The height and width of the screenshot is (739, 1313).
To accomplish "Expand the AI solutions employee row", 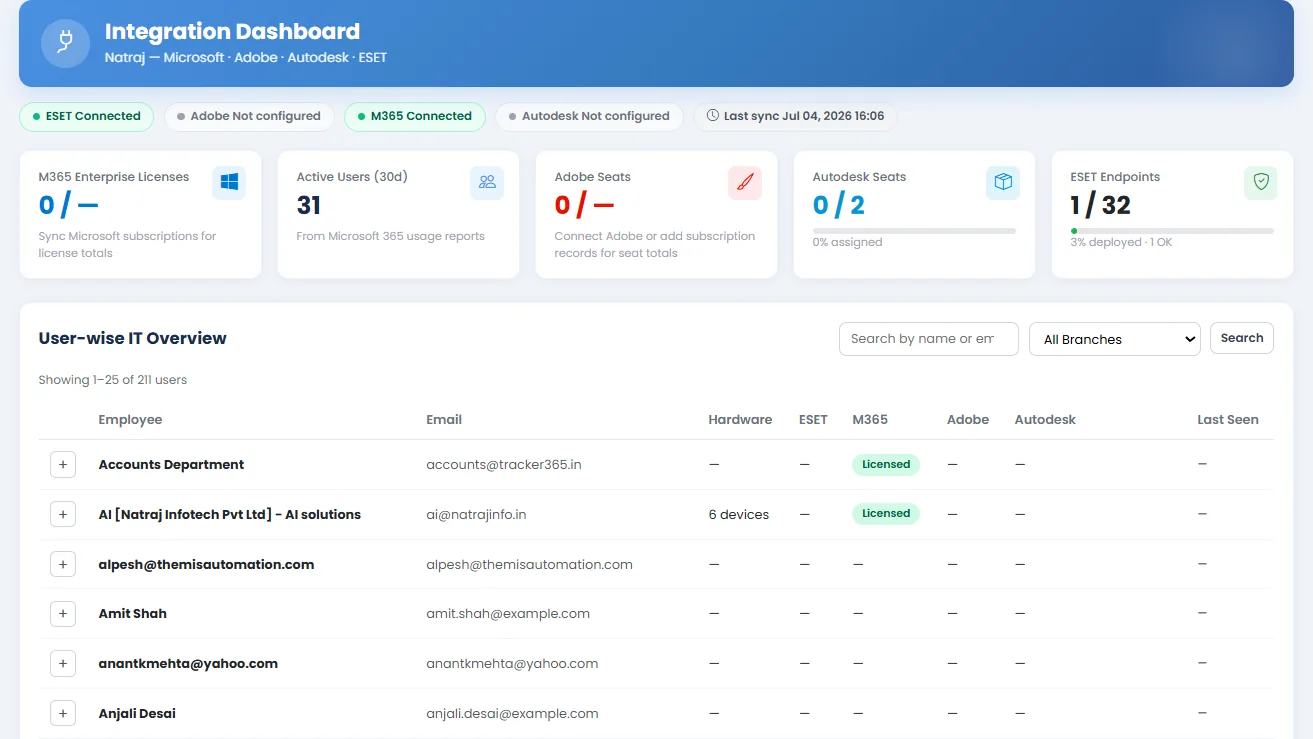I will (63, 514).
